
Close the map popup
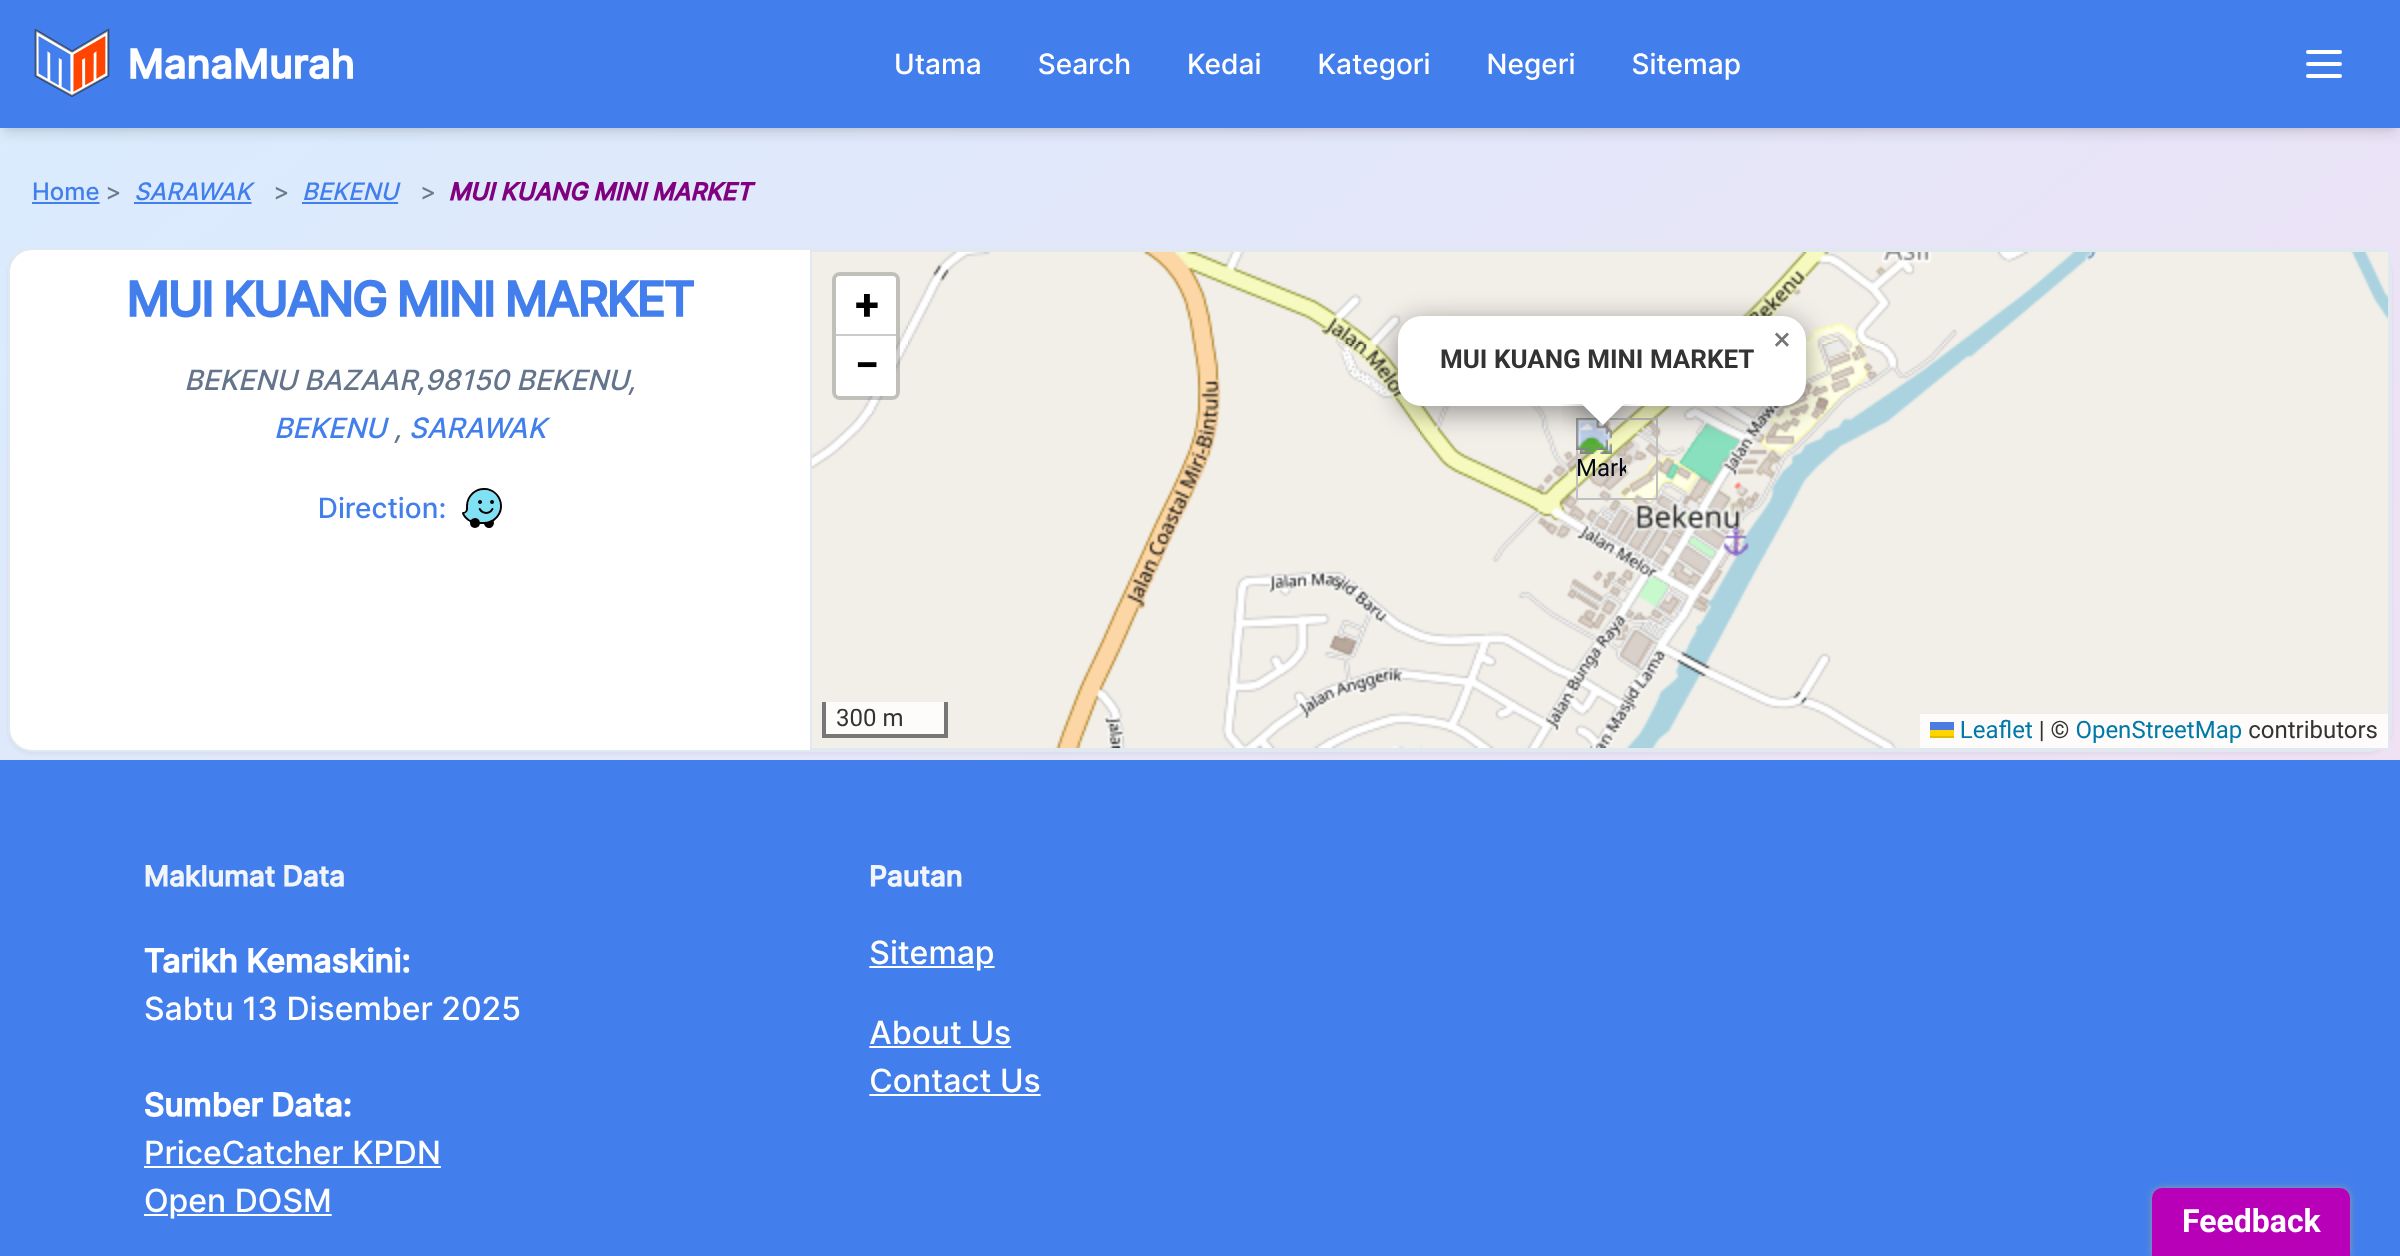tap(1781, 340)
